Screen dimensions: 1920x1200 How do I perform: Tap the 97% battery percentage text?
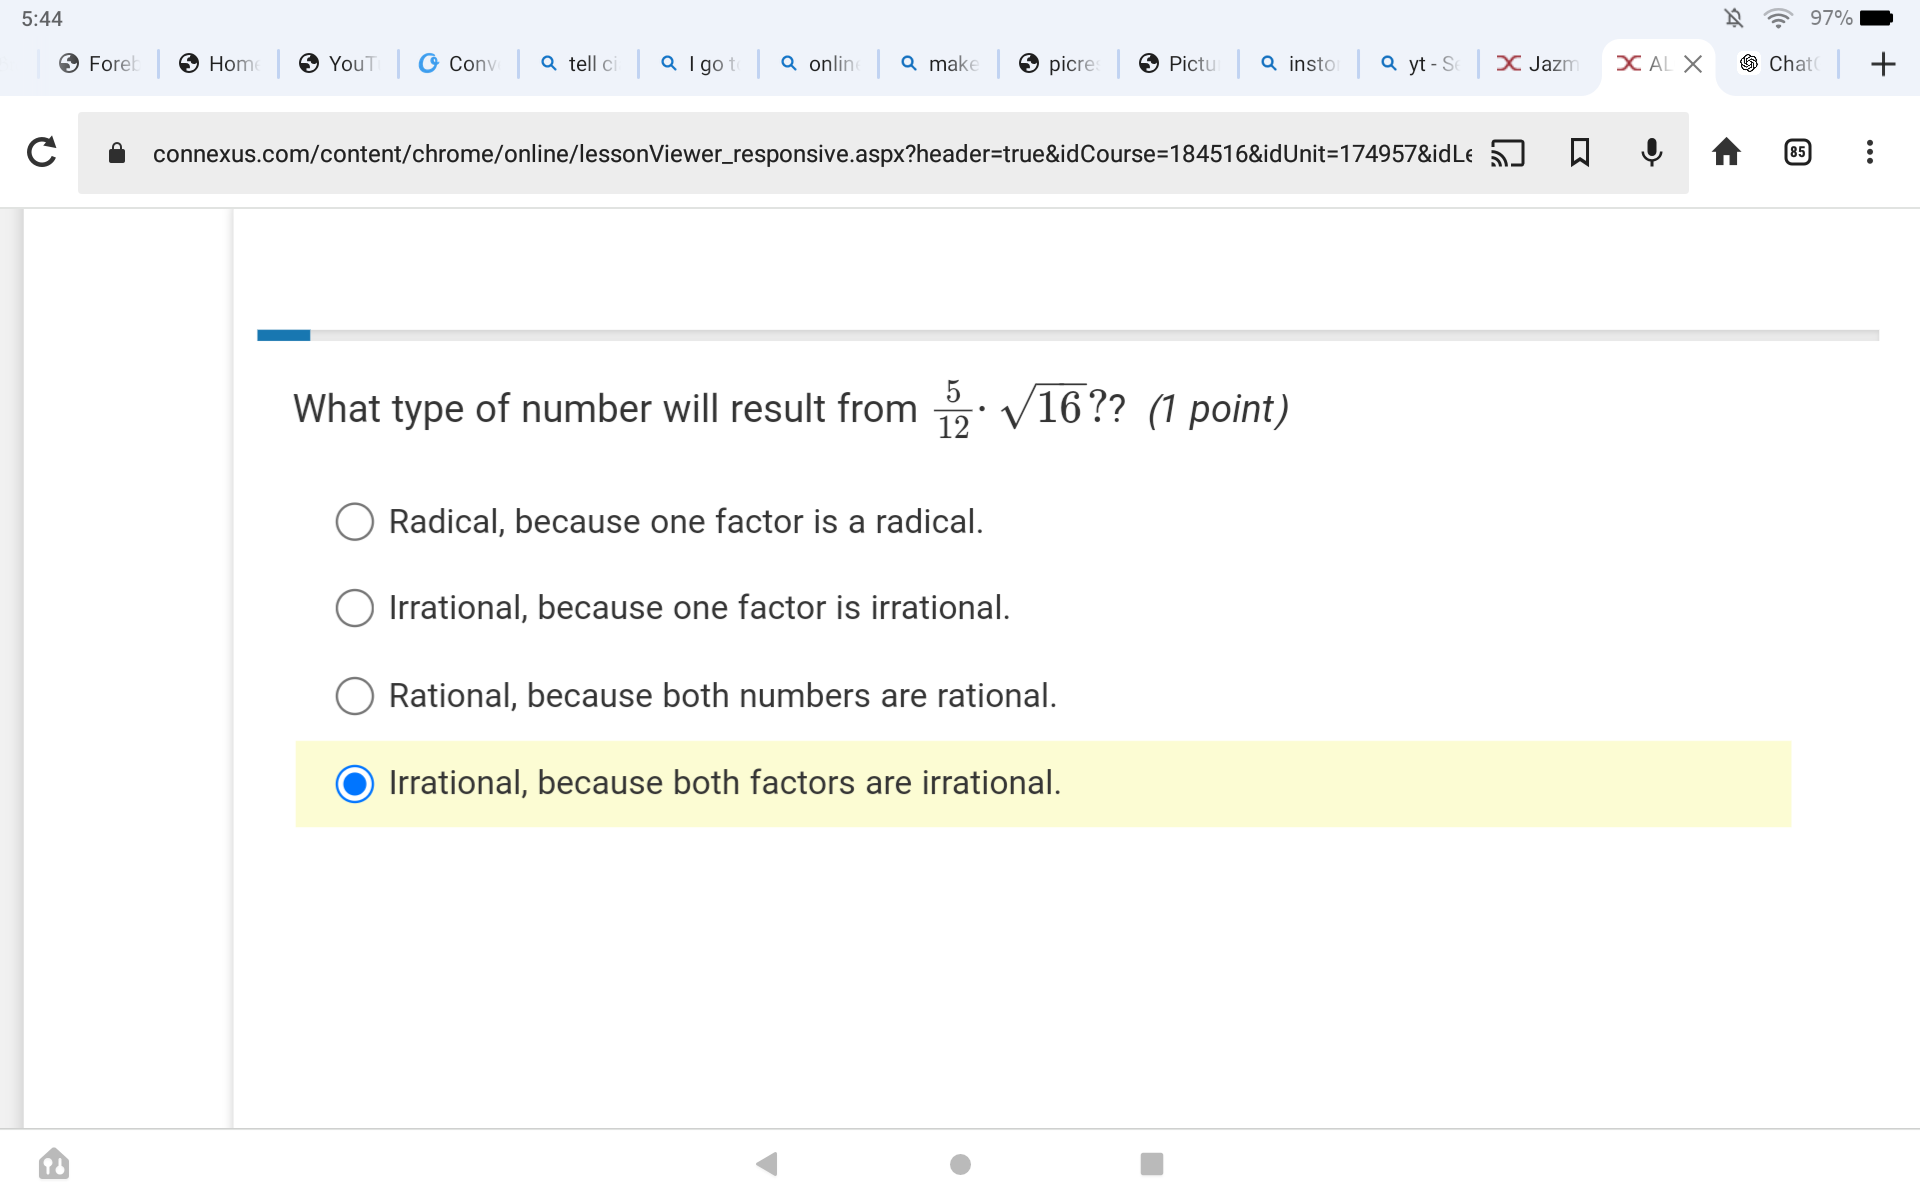1830,18
